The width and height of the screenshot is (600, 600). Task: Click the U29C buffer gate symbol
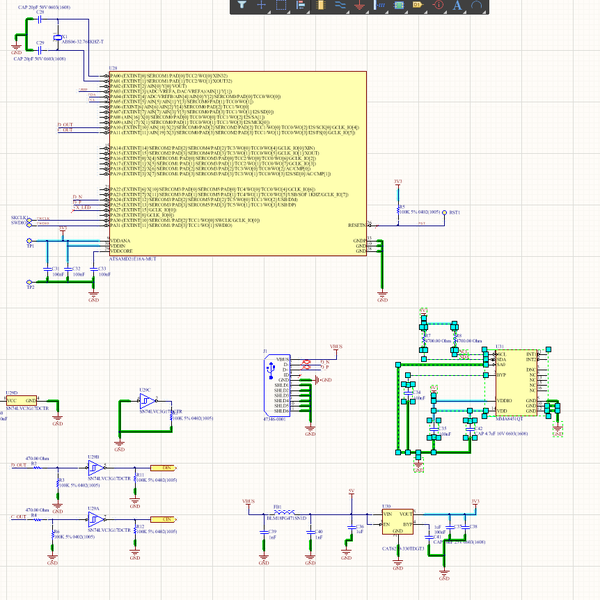146,403
